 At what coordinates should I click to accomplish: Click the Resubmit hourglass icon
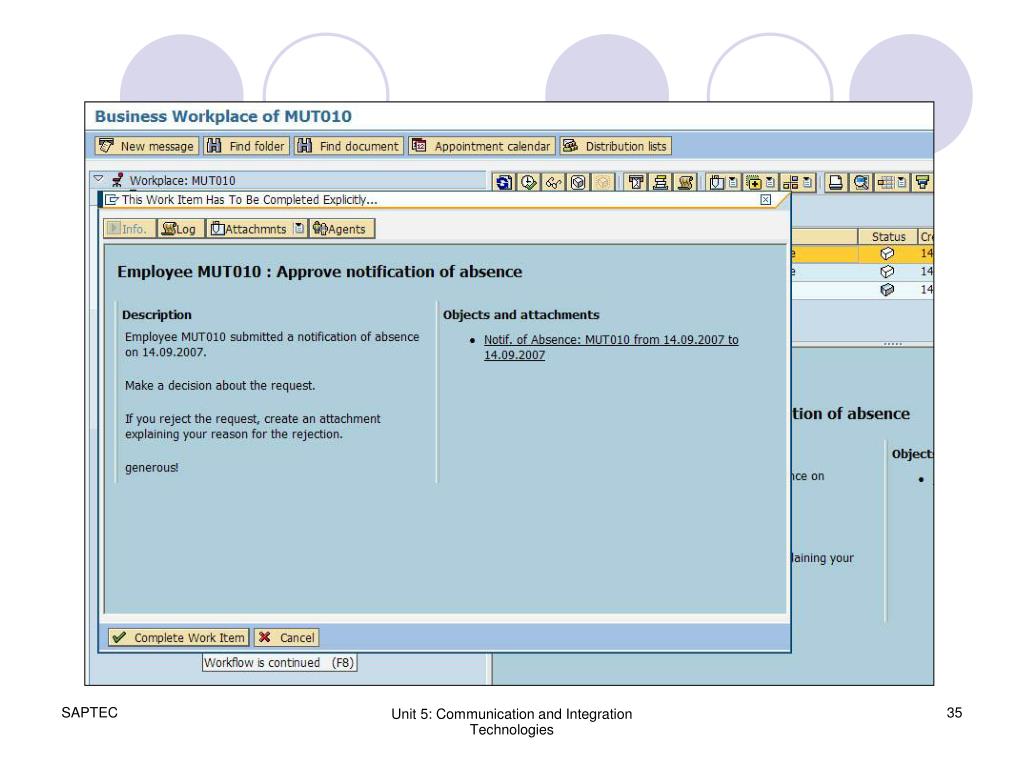coord(636,182)
